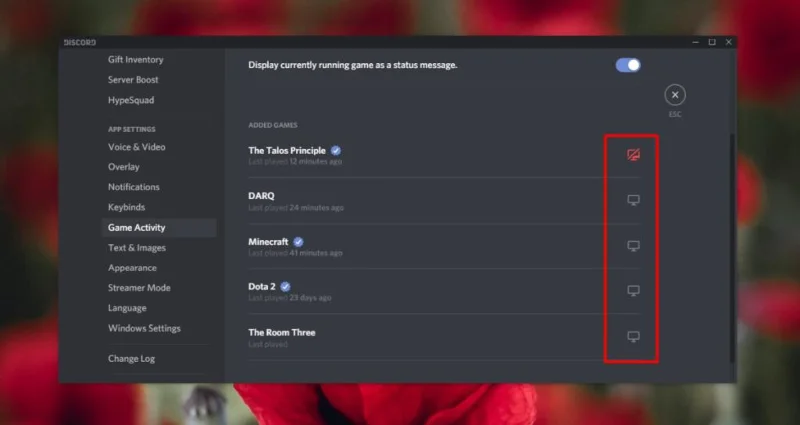
Task: Click the DISCORD title bar logo text
Action: pos(80,42)
